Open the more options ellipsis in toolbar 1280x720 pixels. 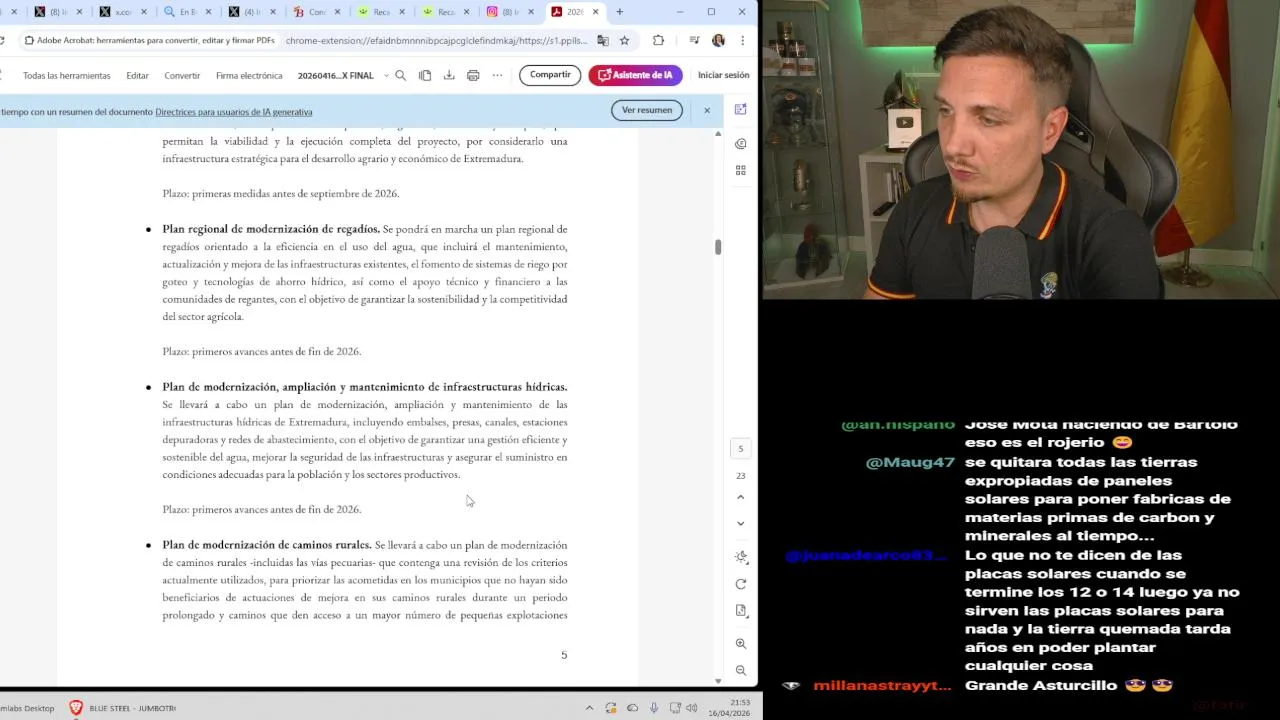(497, 75)
